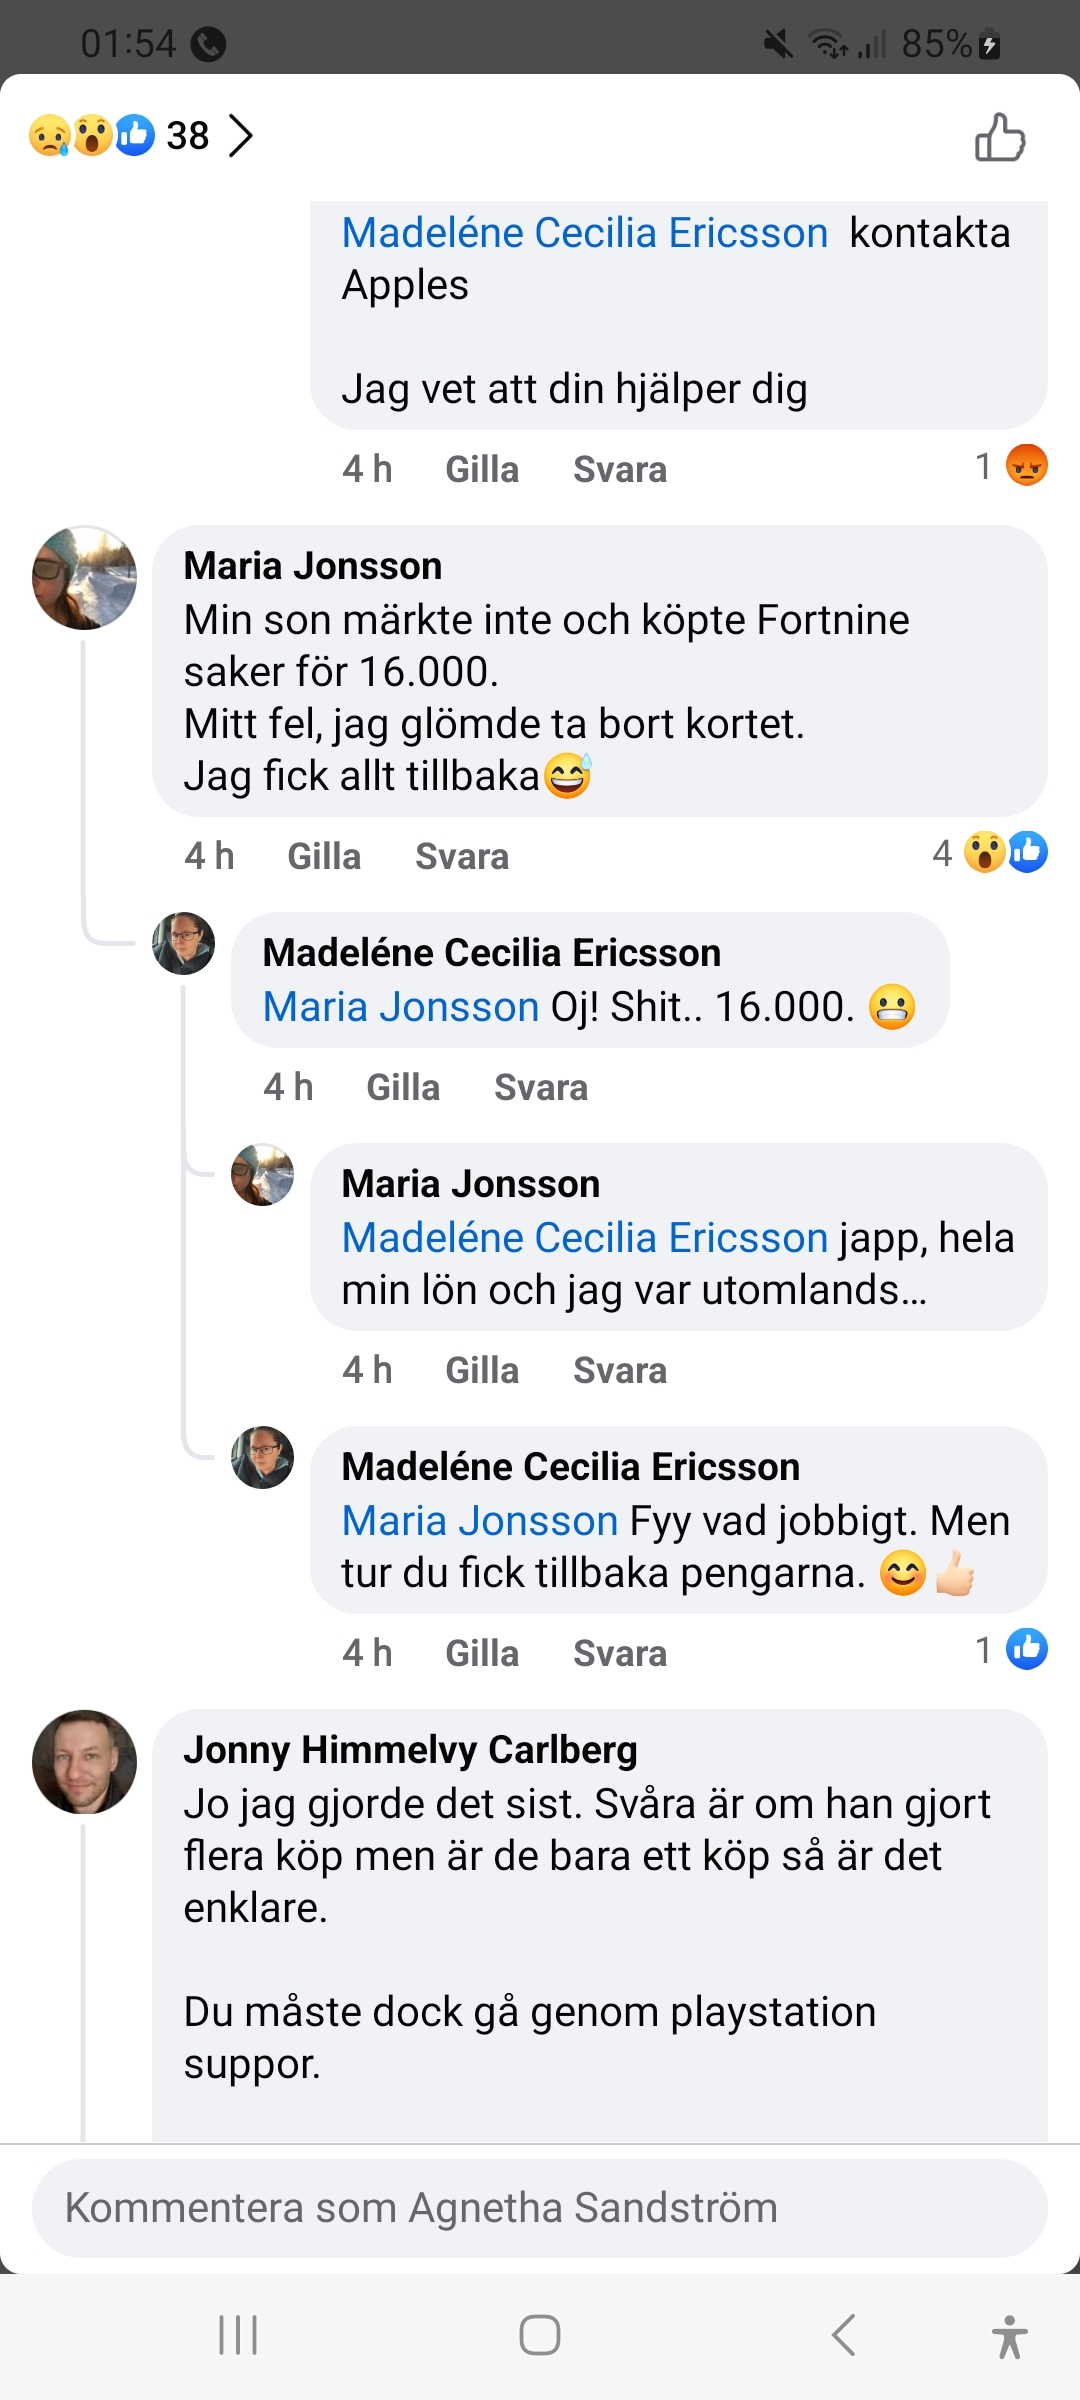Open Jonny Himmelvy Carlberg's profile picture
This screenshot has width=1080, height=2400.
click(84, 1762)
